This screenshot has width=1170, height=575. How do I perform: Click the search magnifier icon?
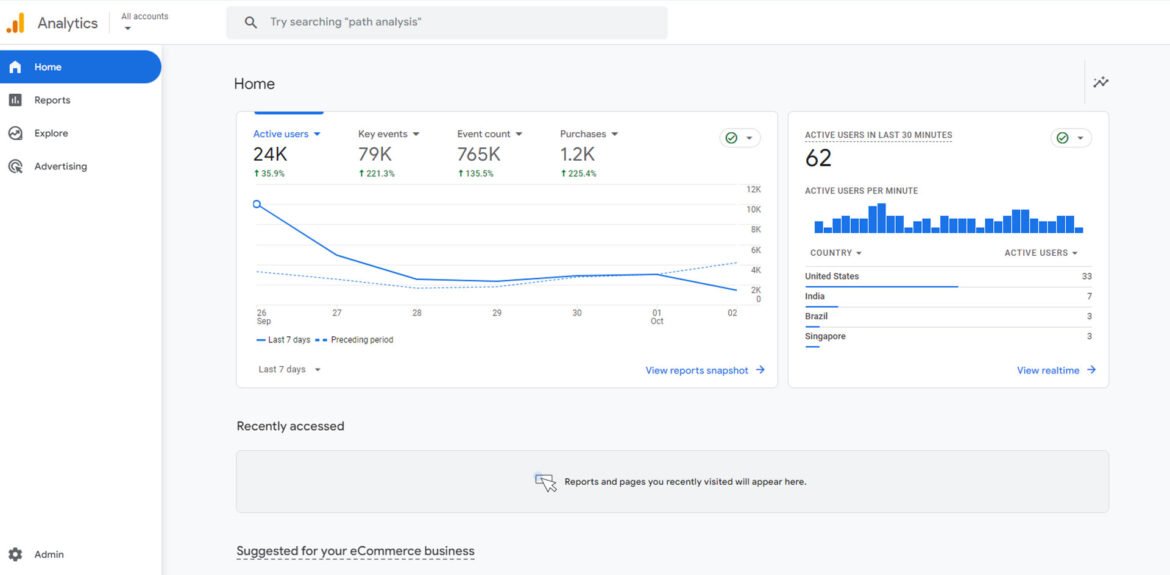point(251,22)
